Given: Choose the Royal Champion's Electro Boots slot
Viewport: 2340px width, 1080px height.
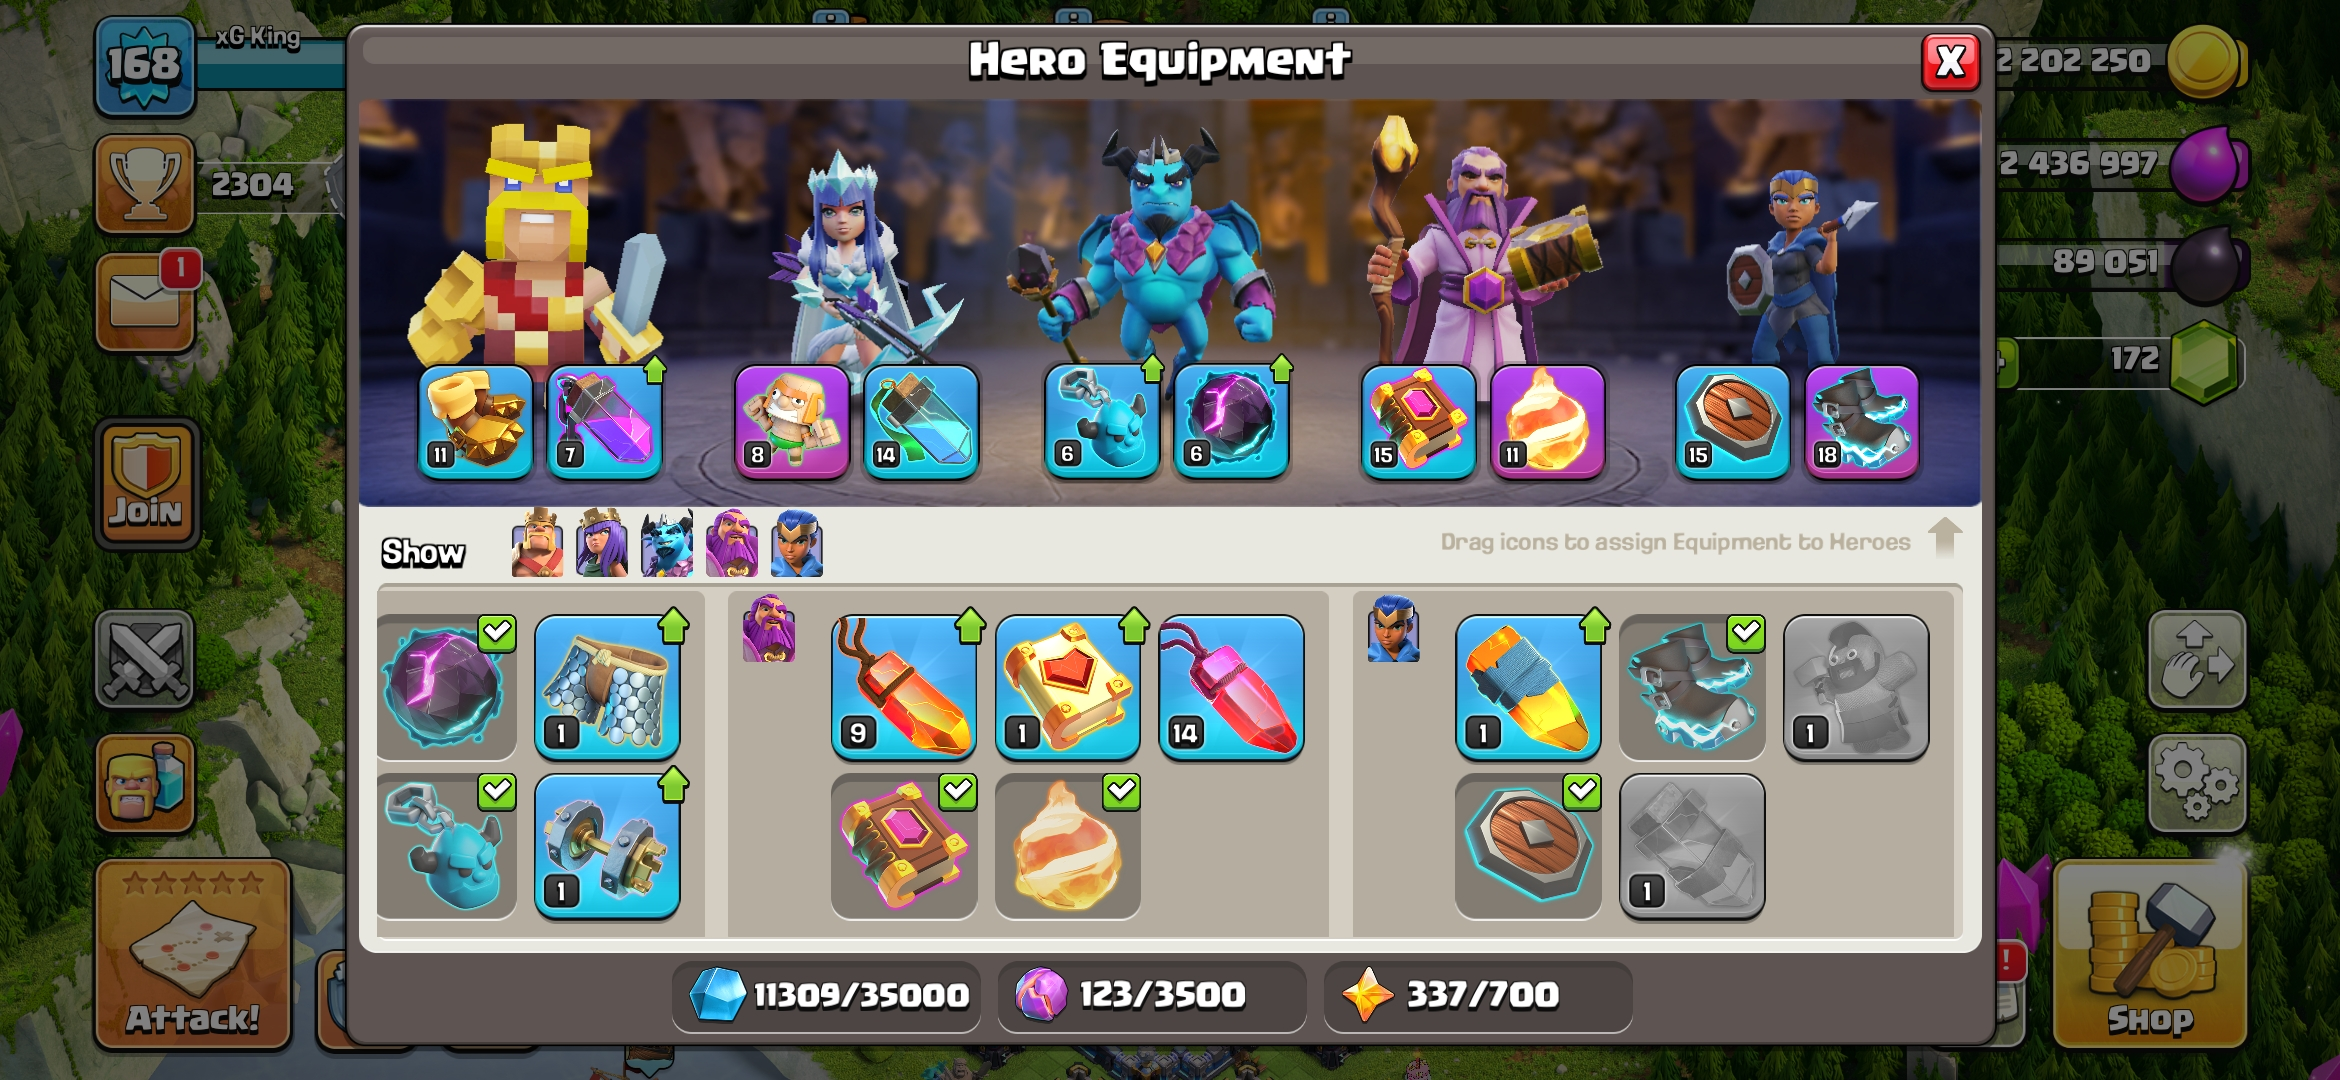Looking at the screenshot, I should 1861,421.
